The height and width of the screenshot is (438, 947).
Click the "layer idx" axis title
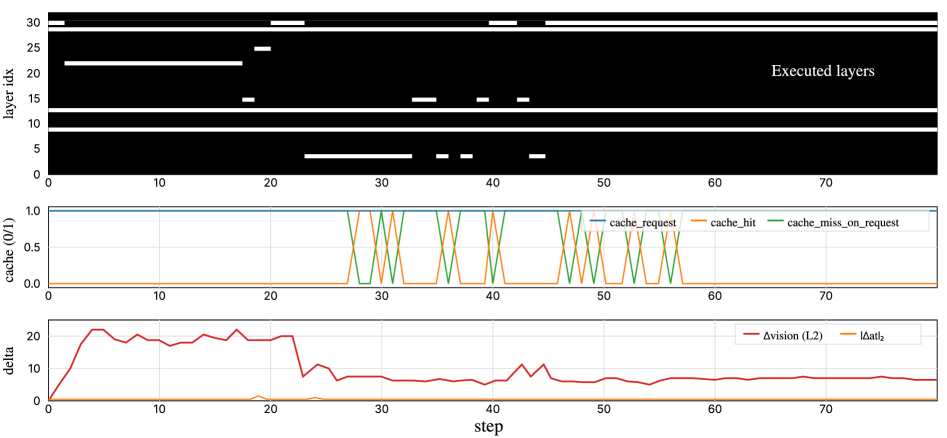coord(11,93)
